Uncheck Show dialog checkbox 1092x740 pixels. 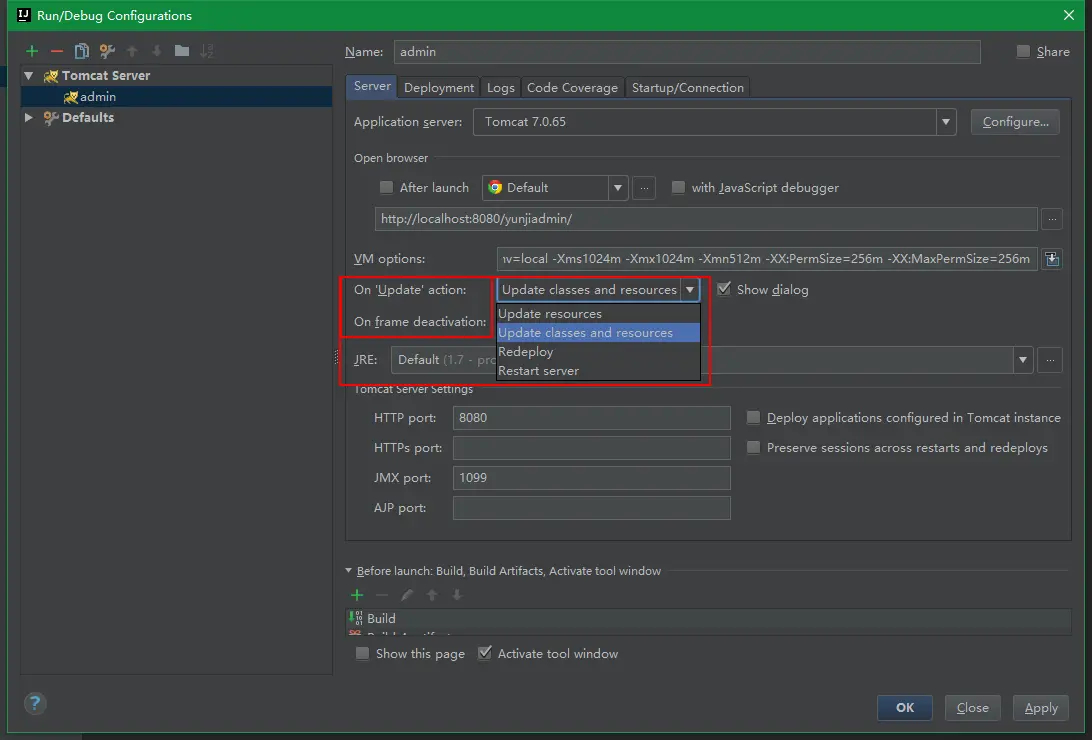724,289
